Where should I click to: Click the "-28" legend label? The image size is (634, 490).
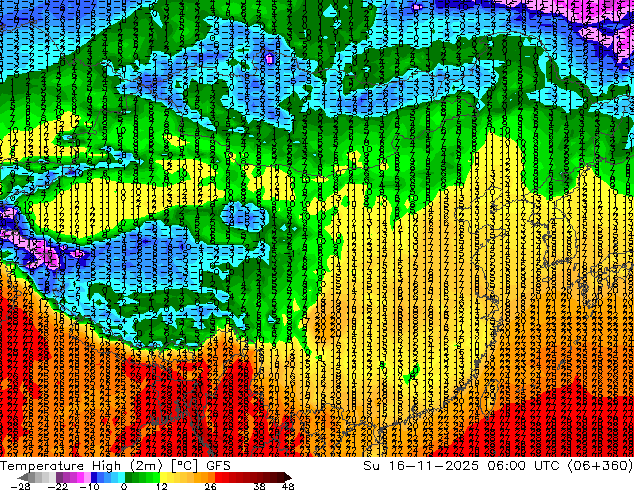point(20,486)
